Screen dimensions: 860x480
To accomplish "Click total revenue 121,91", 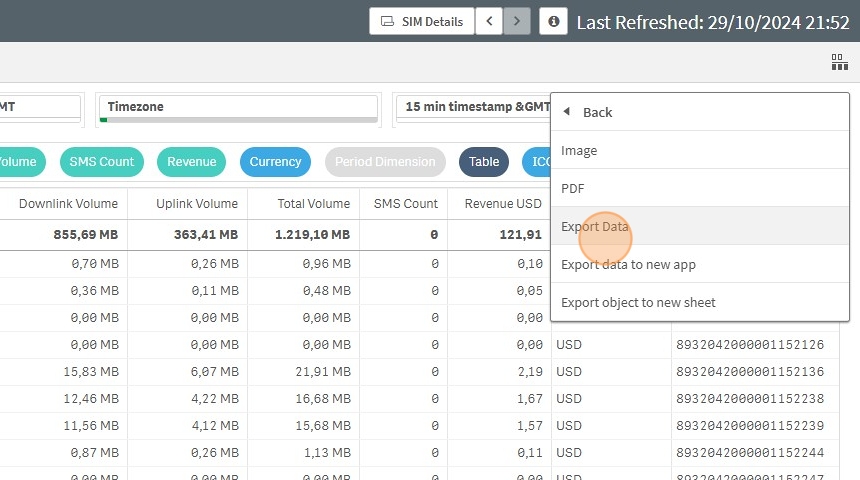I will (520, 235).
